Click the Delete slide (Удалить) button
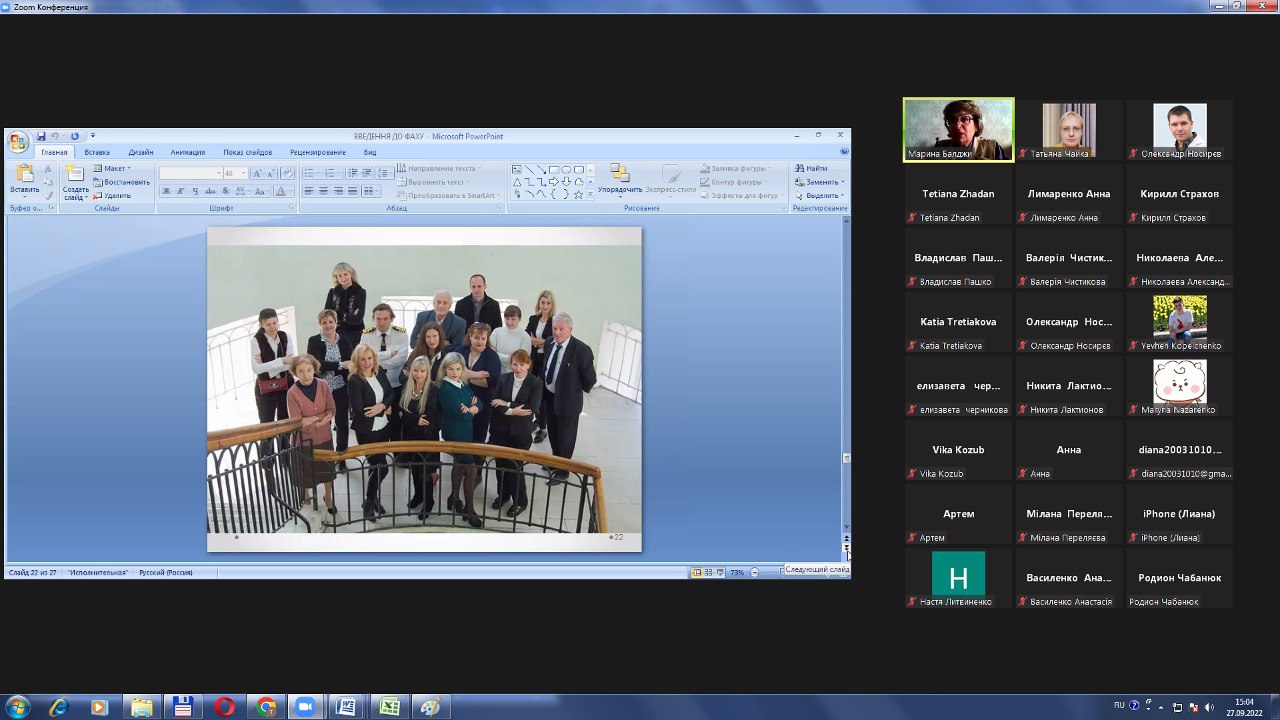 (117, 195)
